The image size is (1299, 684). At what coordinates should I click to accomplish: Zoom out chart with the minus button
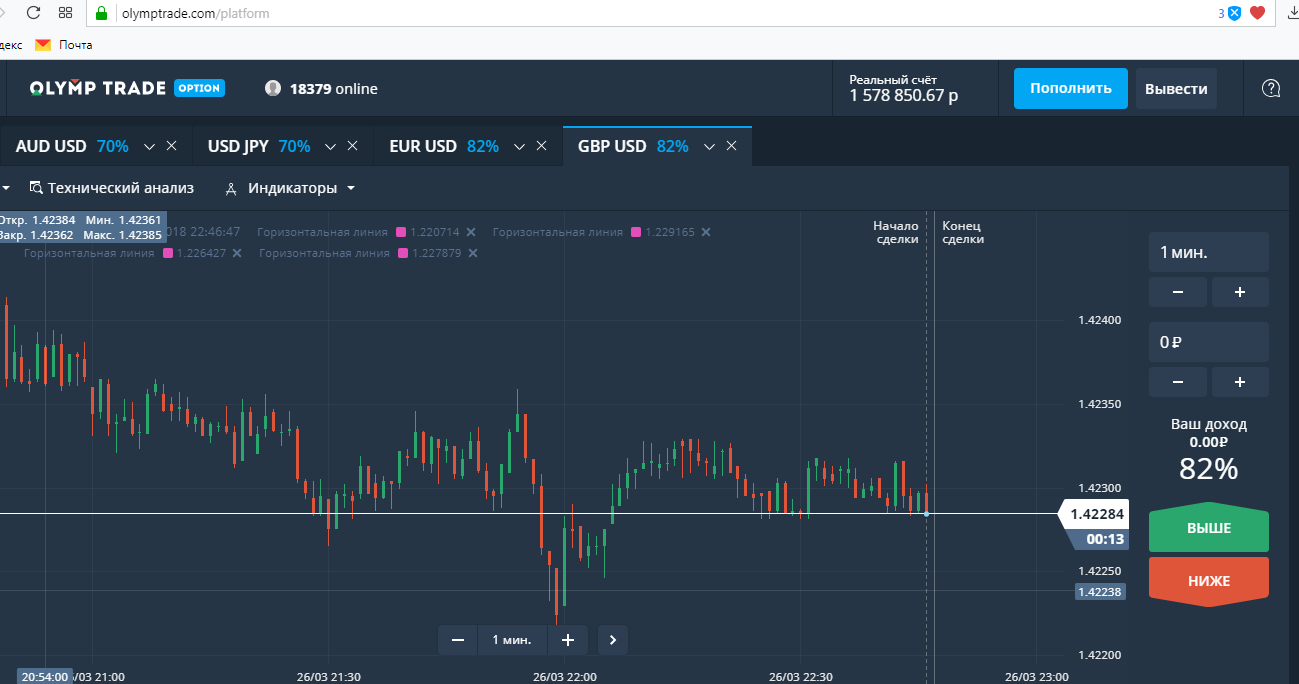point(458,640)
